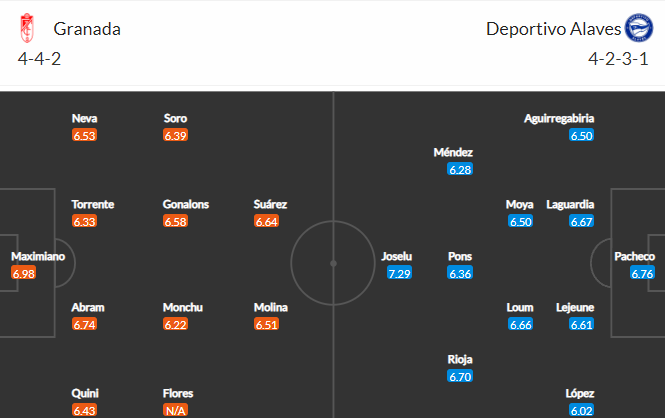Click the Granada 4-4-2 formation label
665x418 pixels.
click(x=39, y=59)
